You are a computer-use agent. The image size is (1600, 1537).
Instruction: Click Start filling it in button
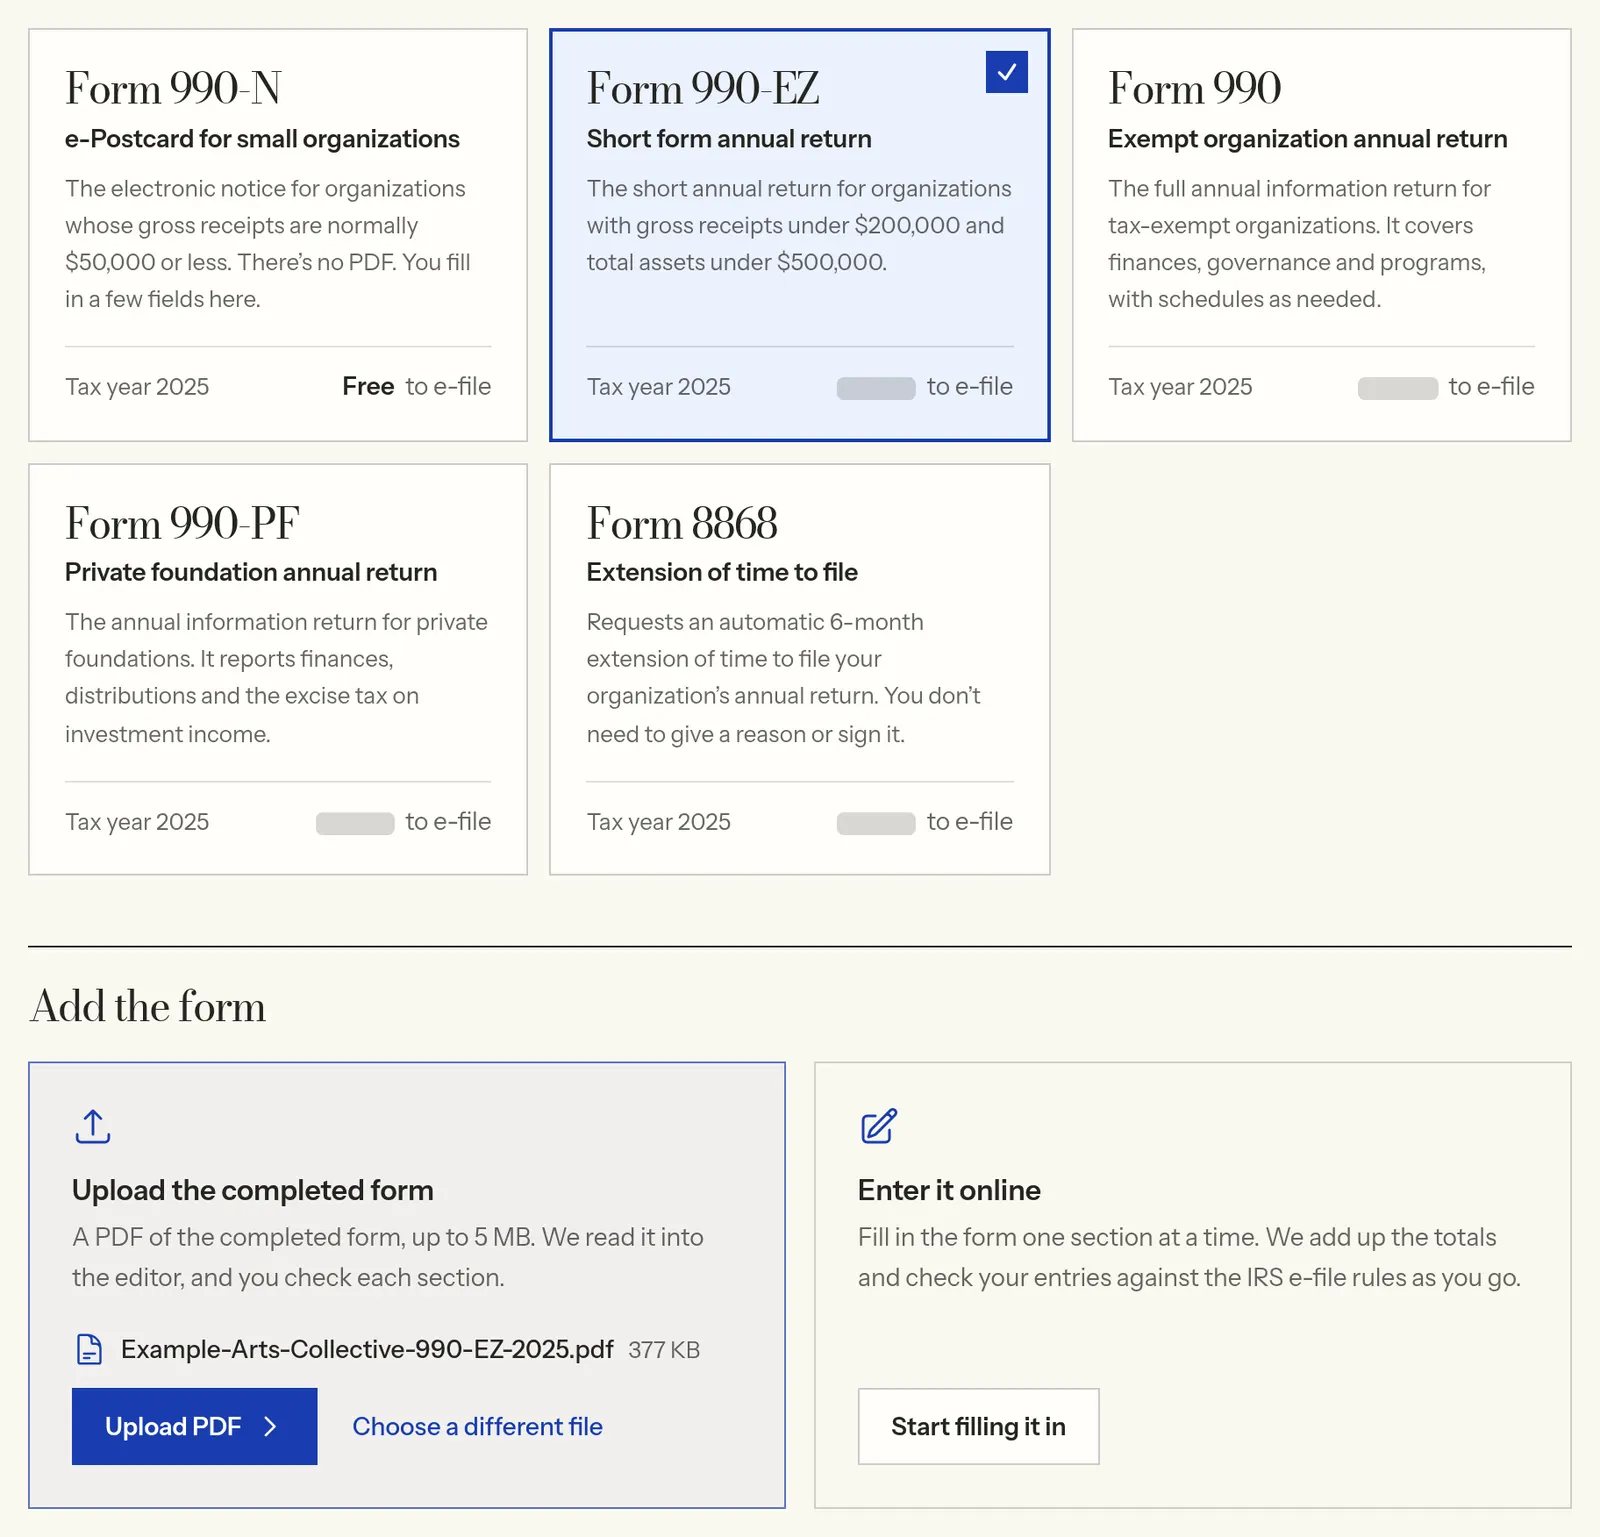click(978, 1426)
